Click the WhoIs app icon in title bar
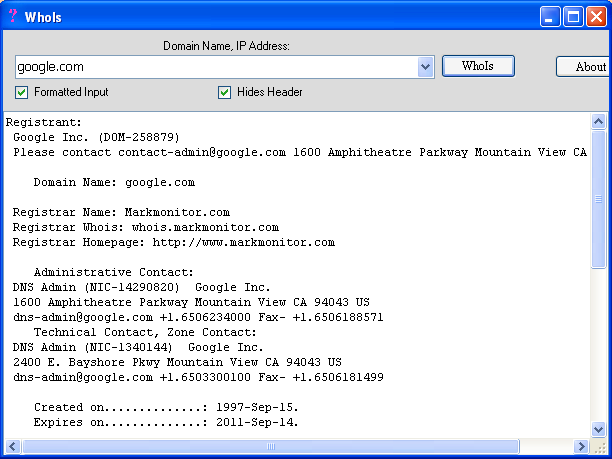The height and width of the screenshot is (459, 612). (x=13, y=16)
